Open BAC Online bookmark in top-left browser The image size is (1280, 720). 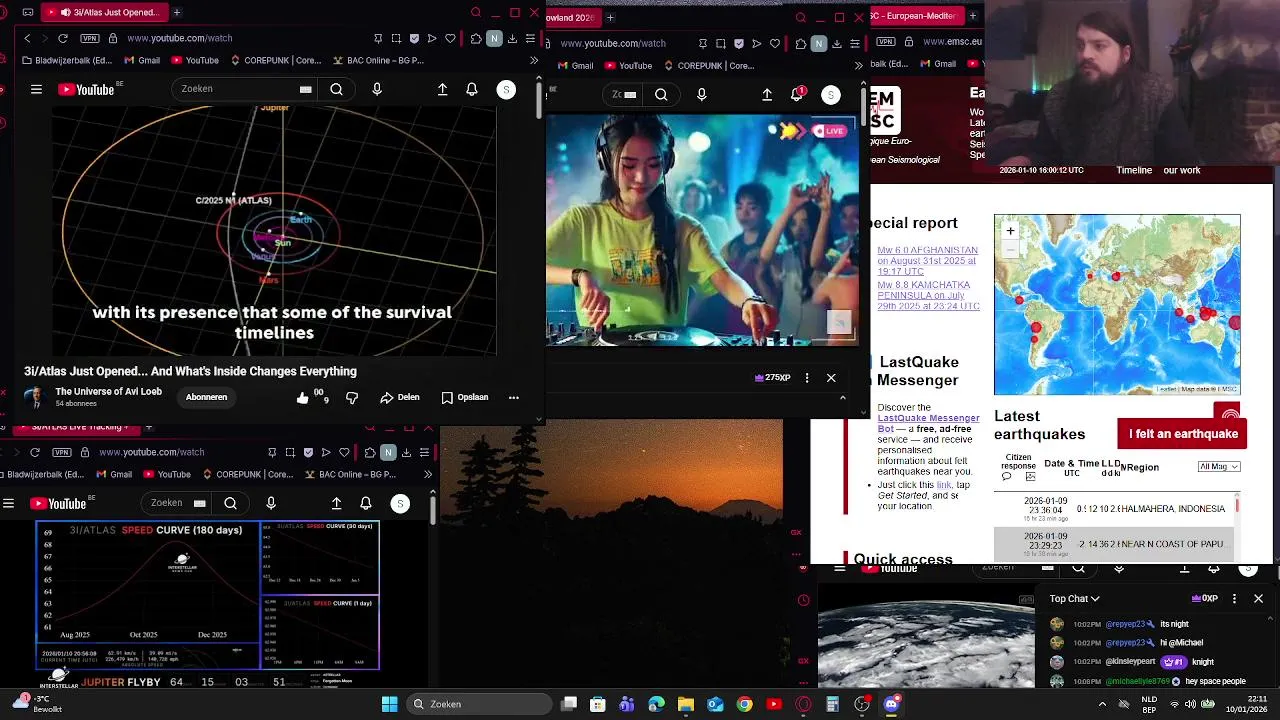pos(377,60)
